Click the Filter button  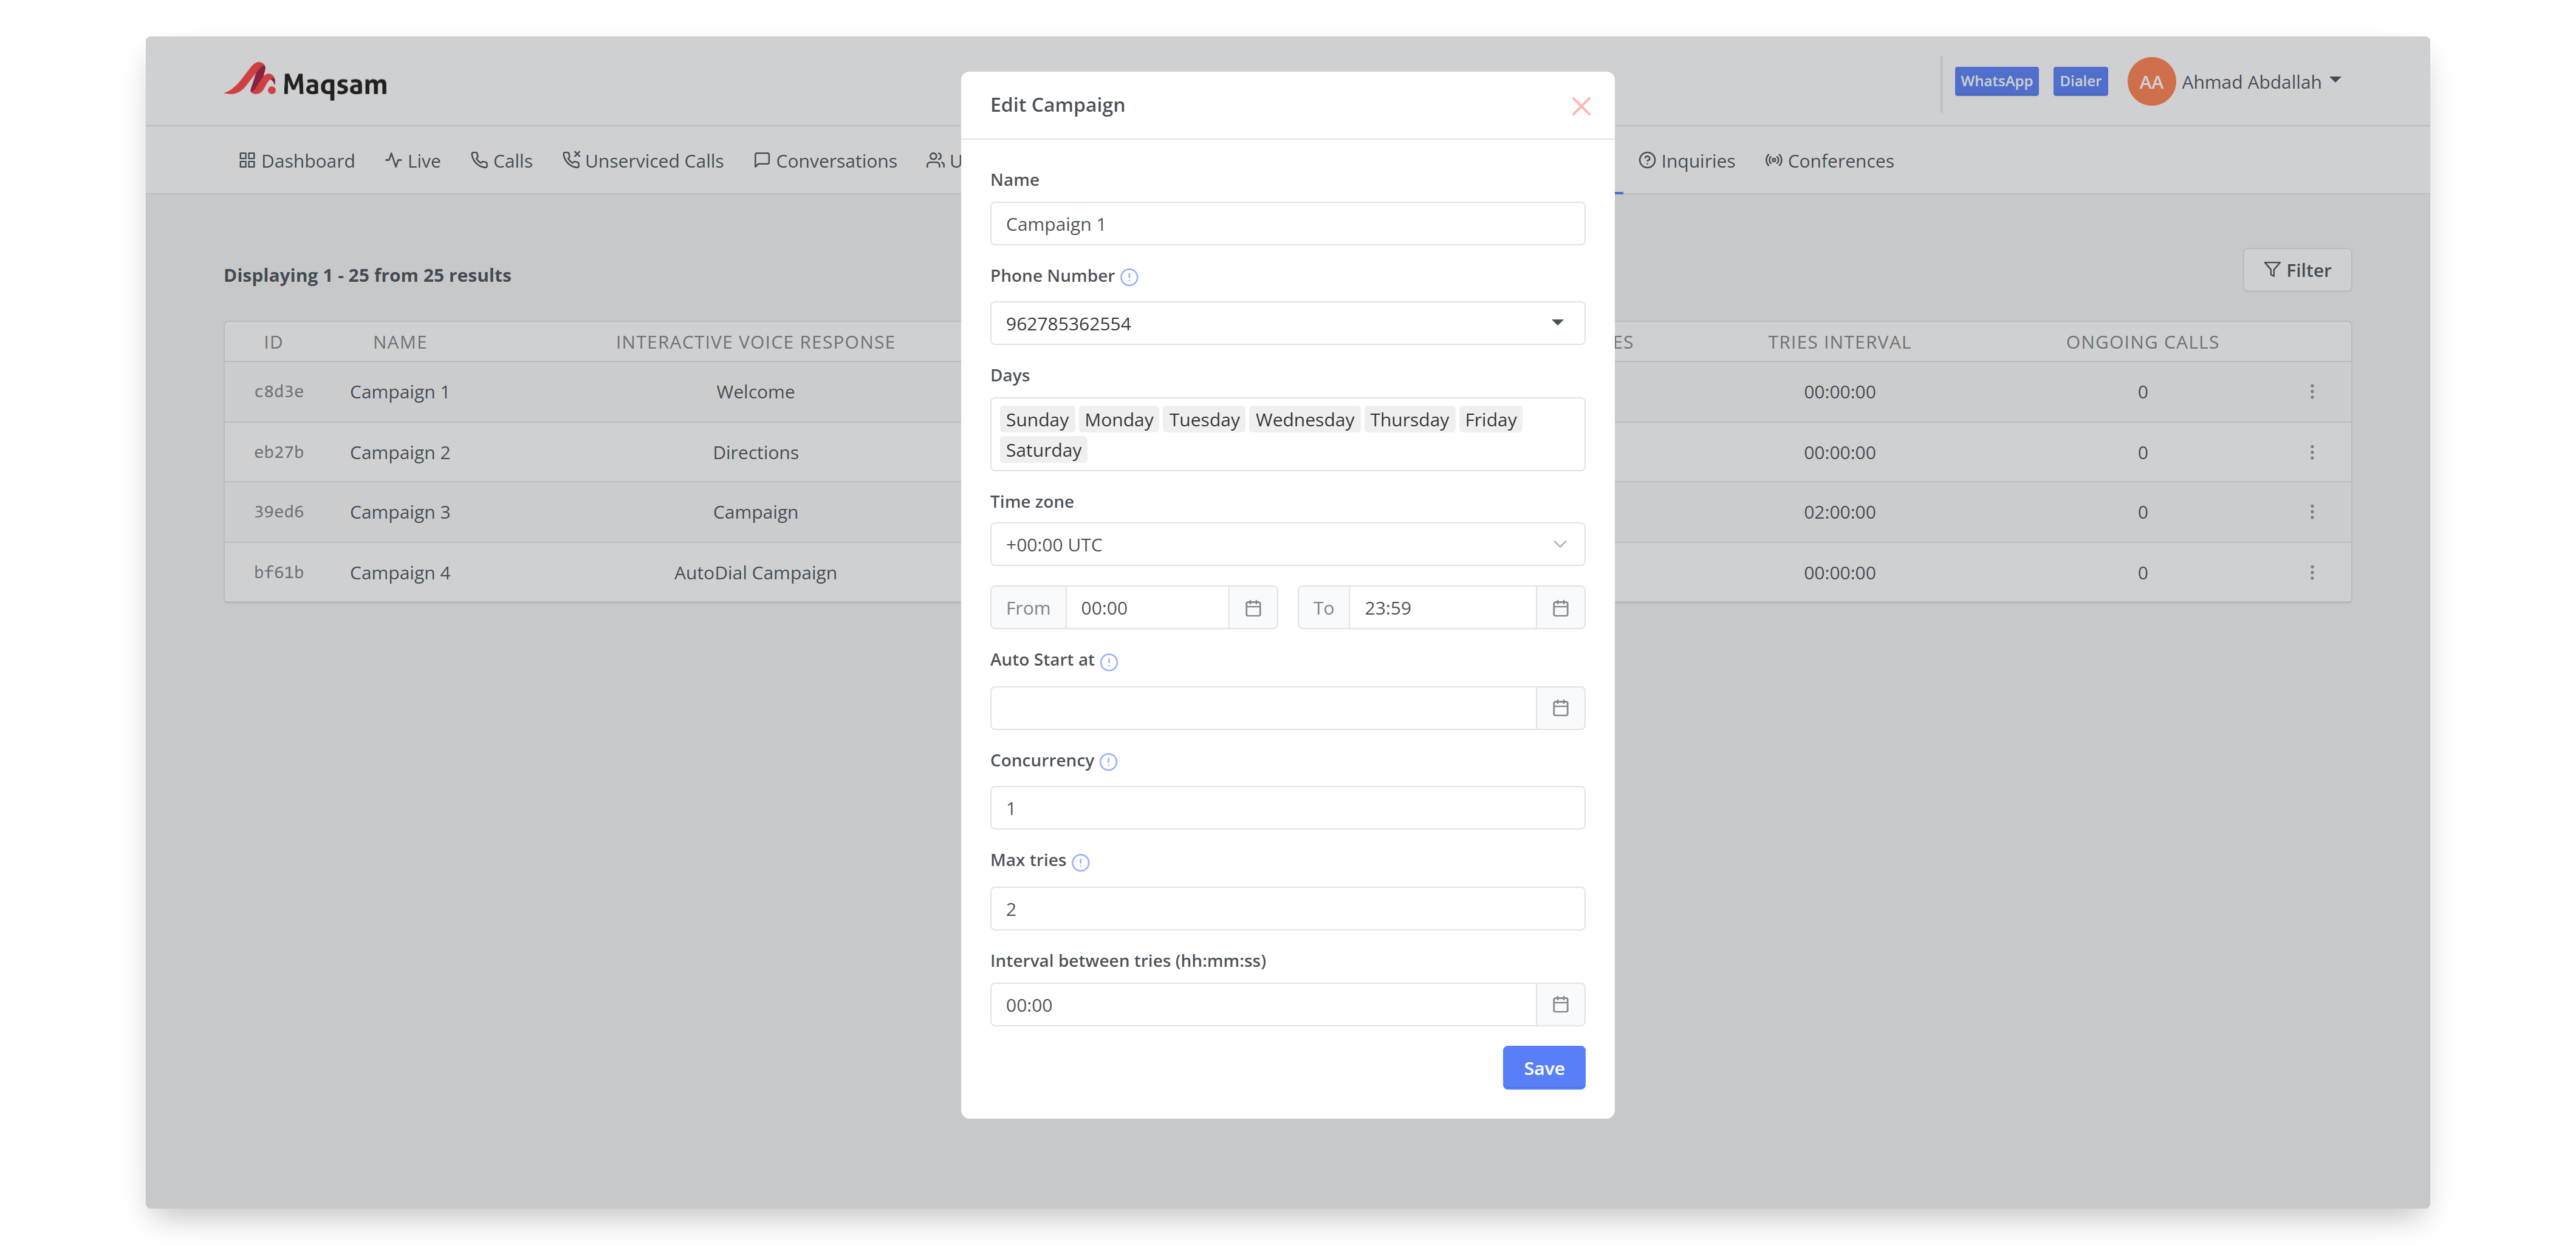coord(2297,270)
